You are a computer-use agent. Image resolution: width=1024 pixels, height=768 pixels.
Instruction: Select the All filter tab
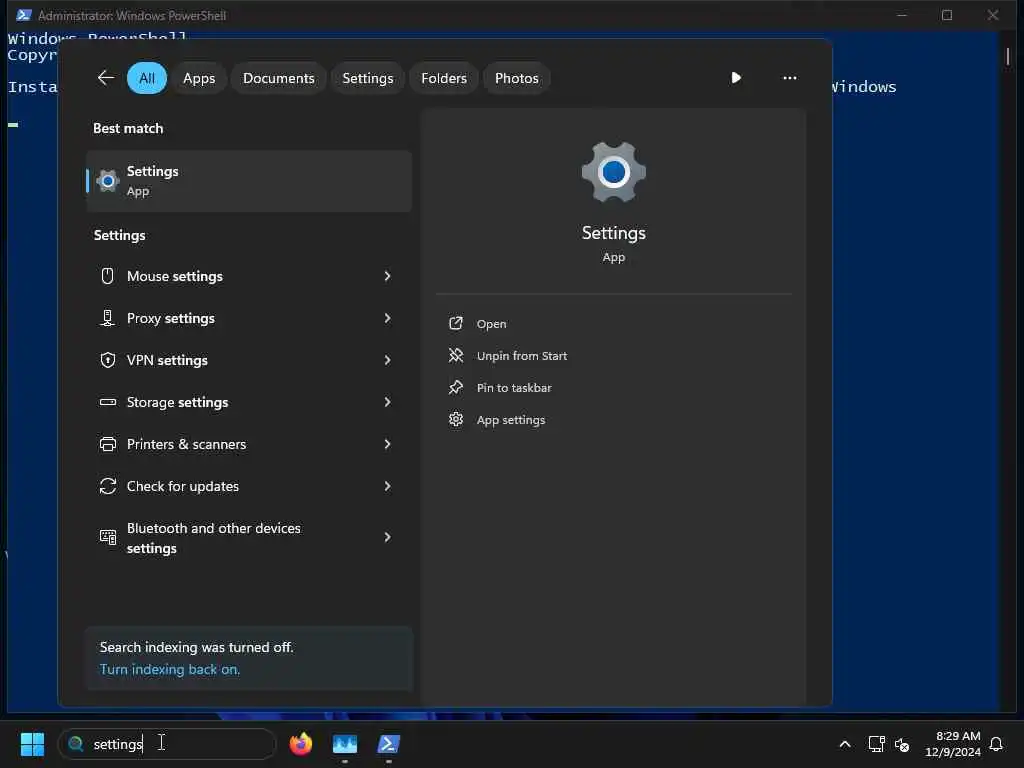[147, 78]
